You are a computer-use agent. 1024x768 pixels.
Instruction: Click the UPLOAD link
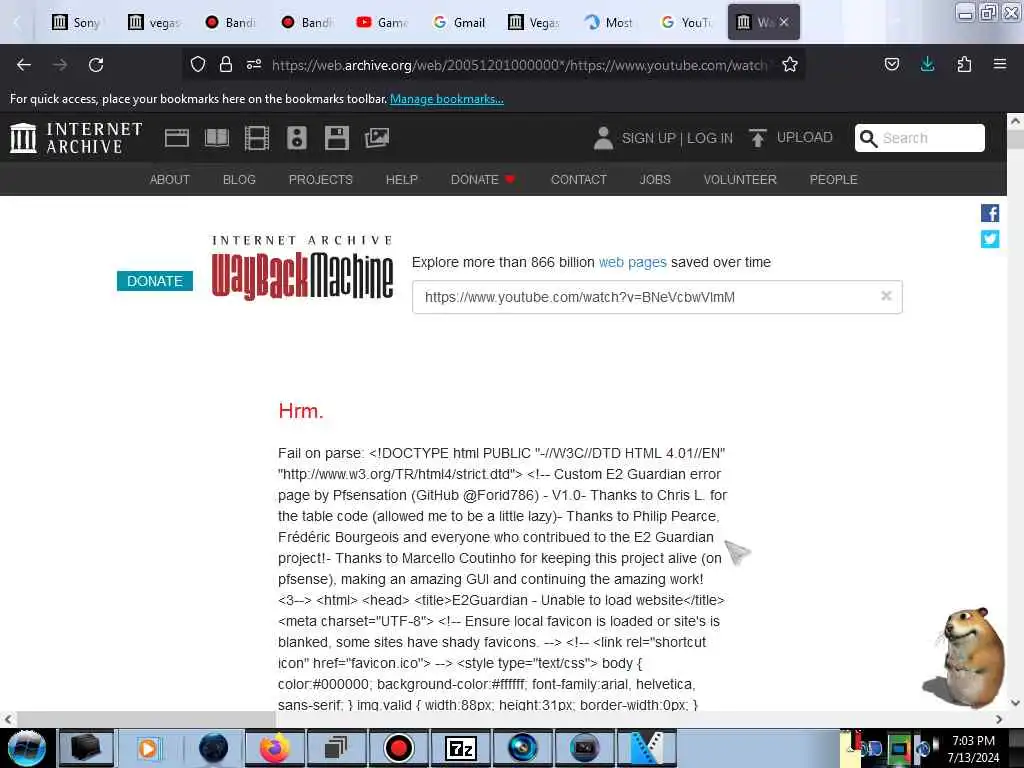point(805,137)
